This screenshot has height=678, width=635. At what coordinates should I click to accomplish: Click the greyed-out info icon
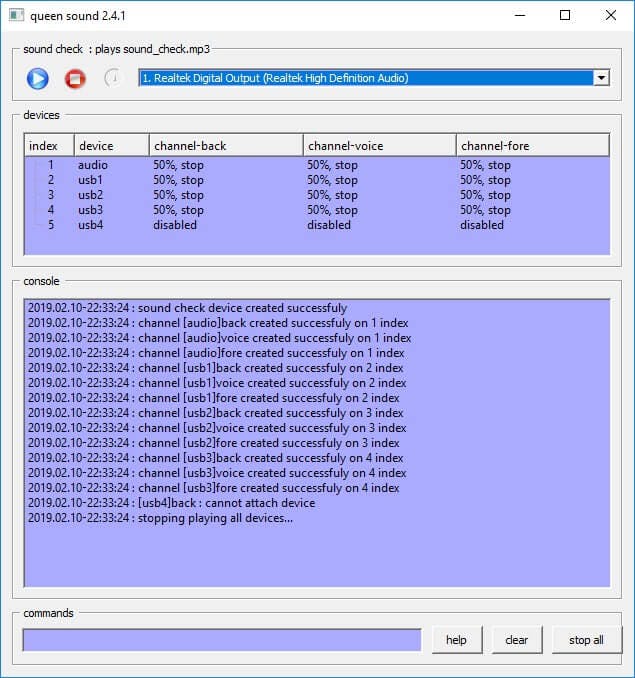click(112, 78)
